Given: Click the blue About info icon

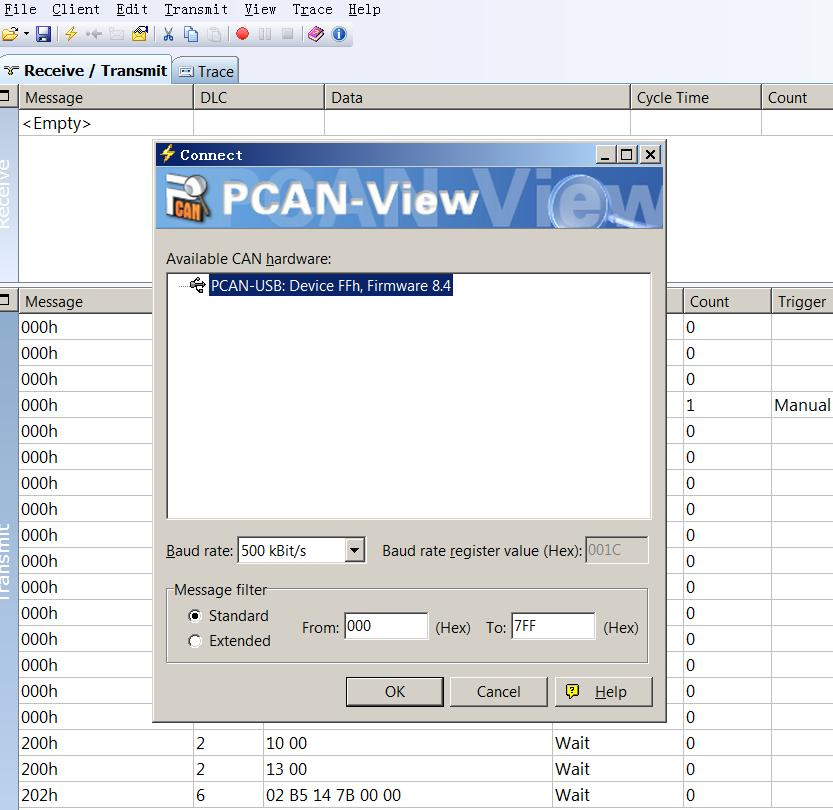Looking at the screenshot, I should coord(339,35).
